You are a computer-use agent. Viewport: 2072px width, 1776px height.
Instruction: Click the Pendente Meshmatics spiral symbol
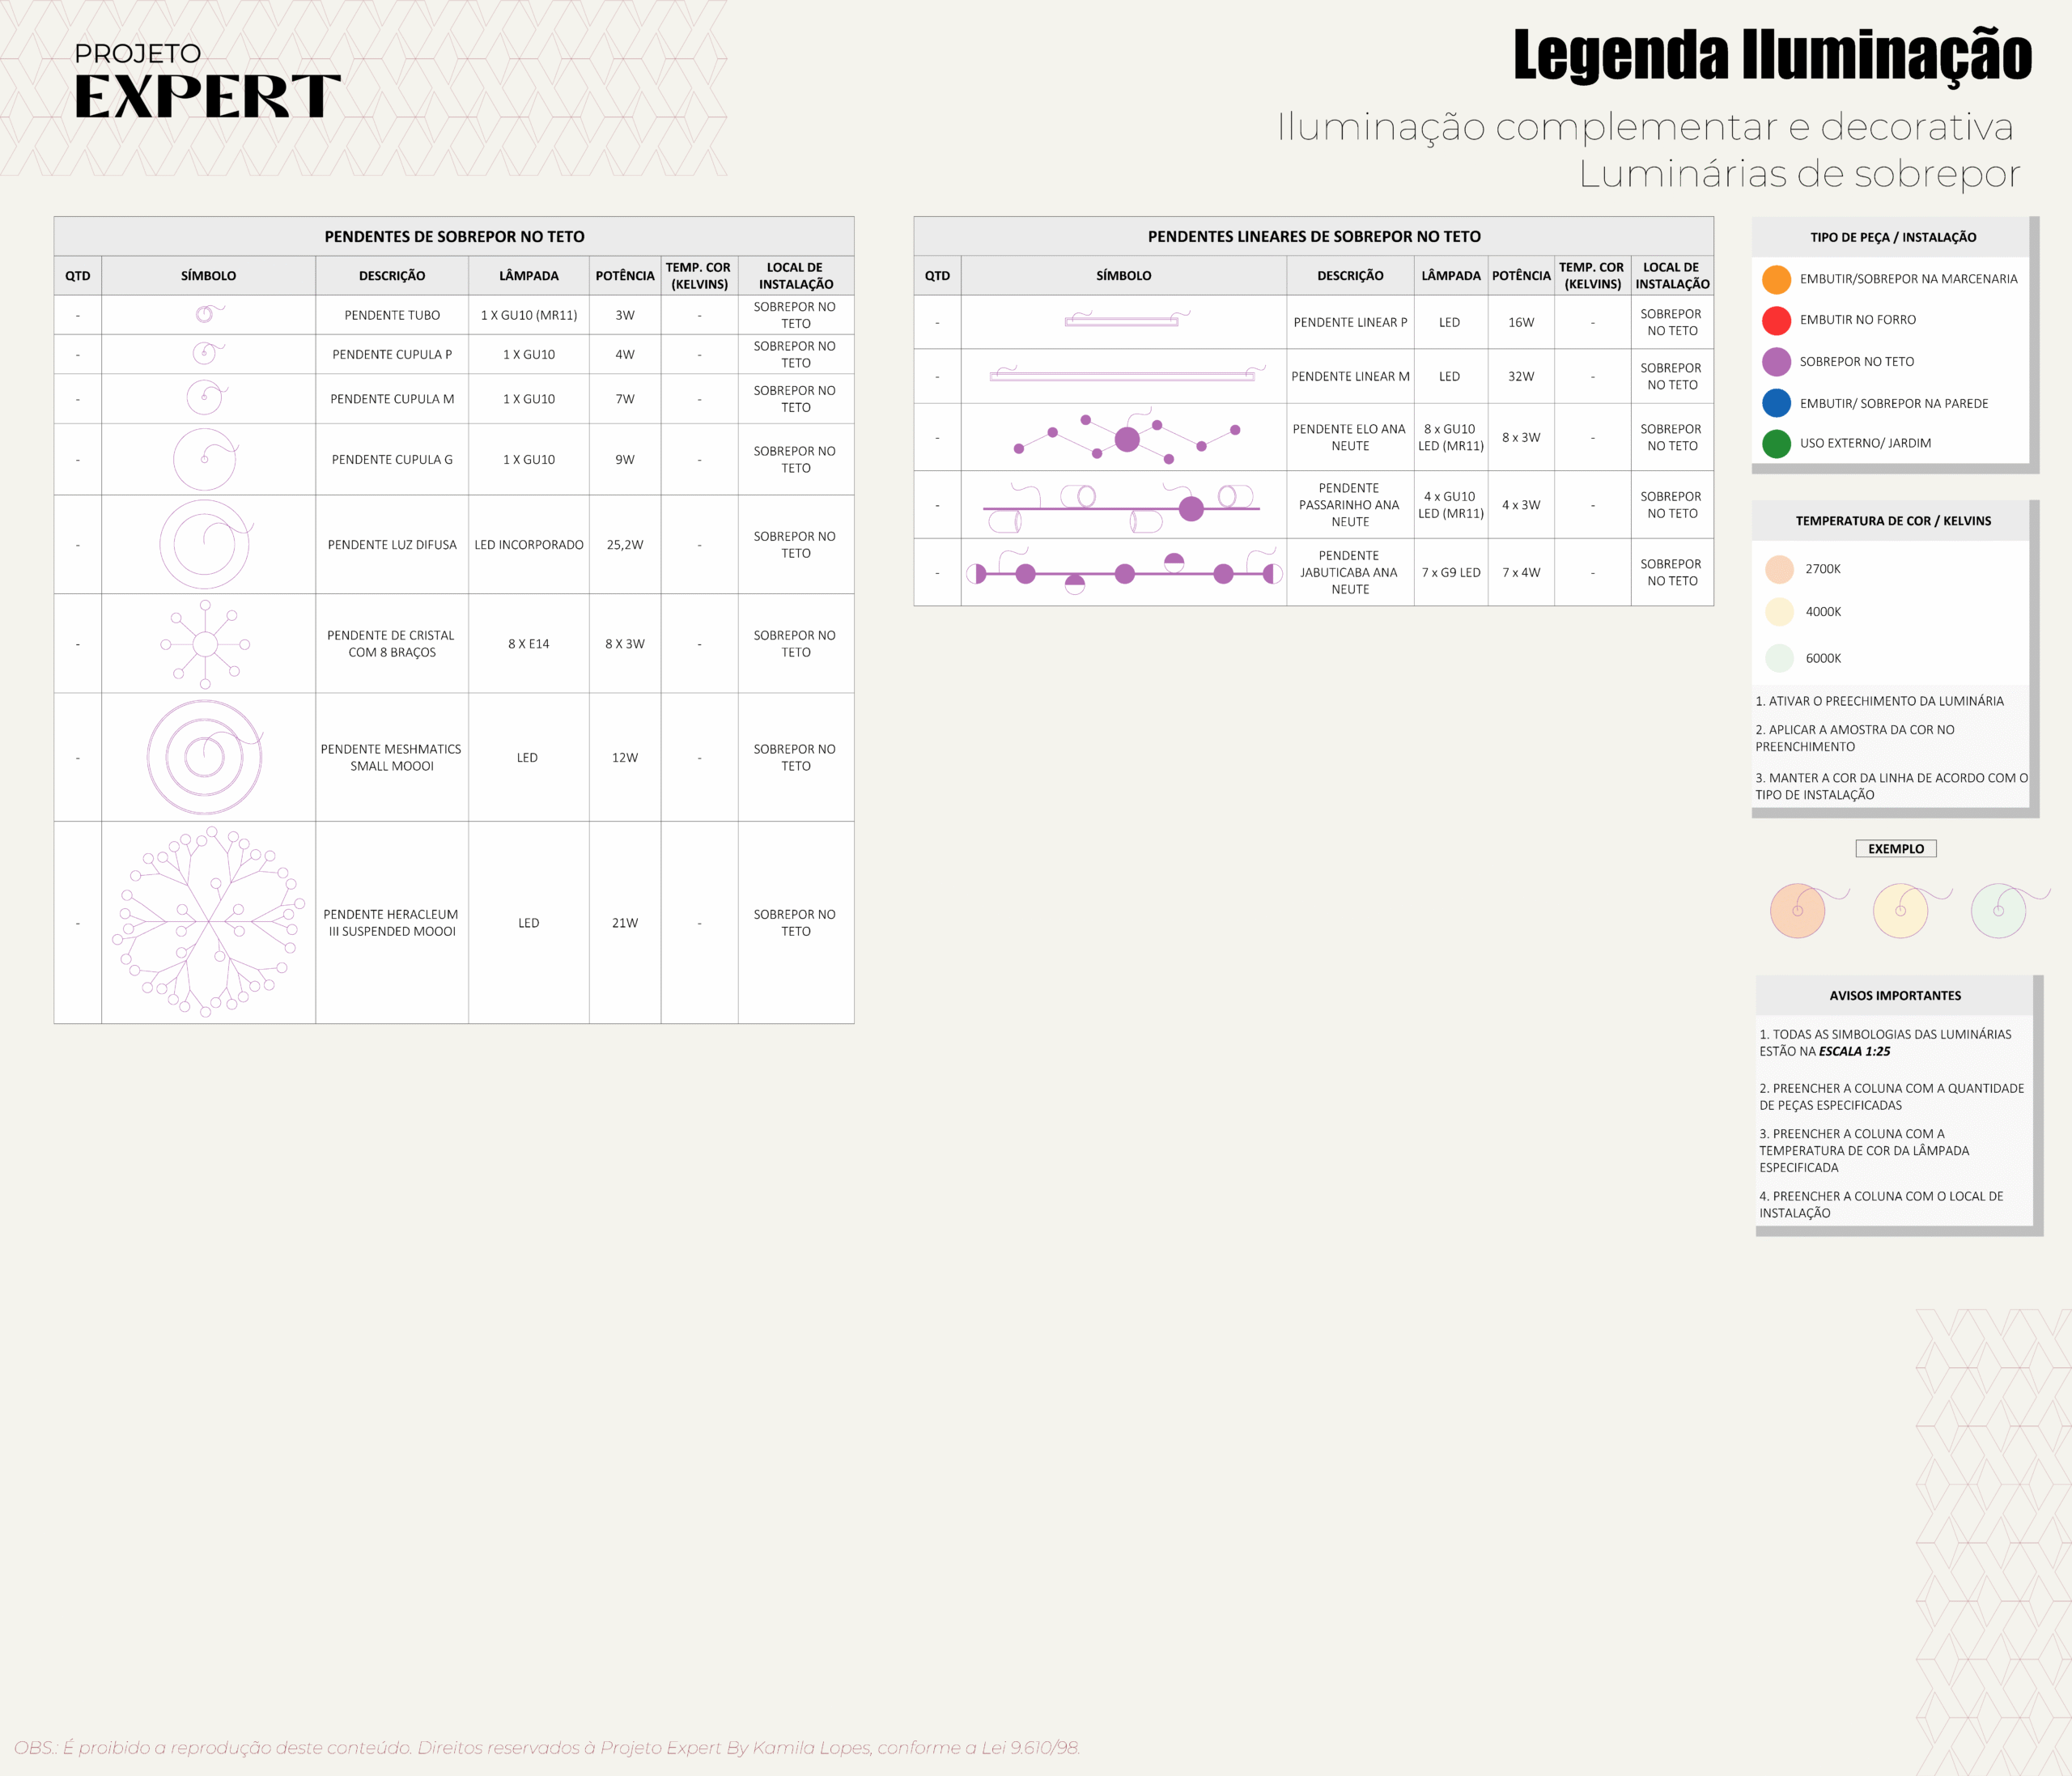(x=205, y=757)
